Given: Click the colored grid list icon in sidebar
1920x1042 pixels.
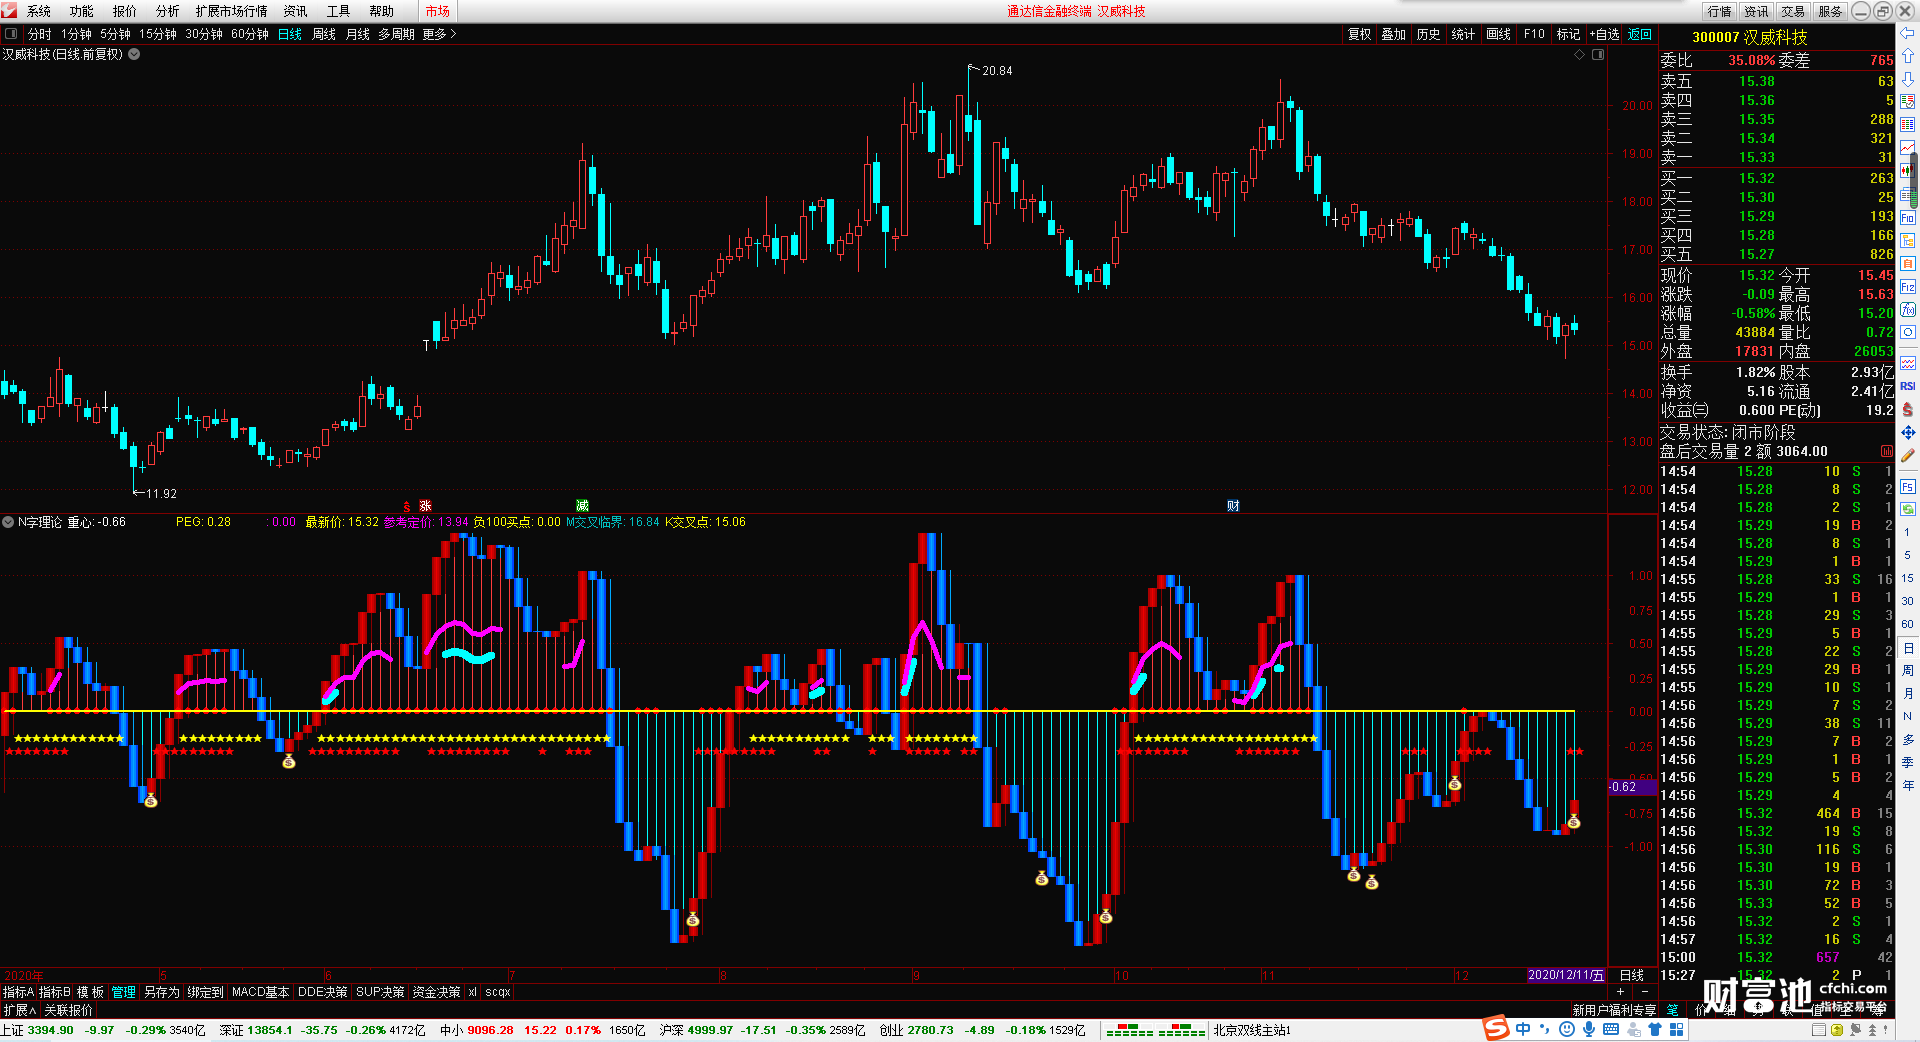Looking at the screenshot, I should coord(1908,125).
